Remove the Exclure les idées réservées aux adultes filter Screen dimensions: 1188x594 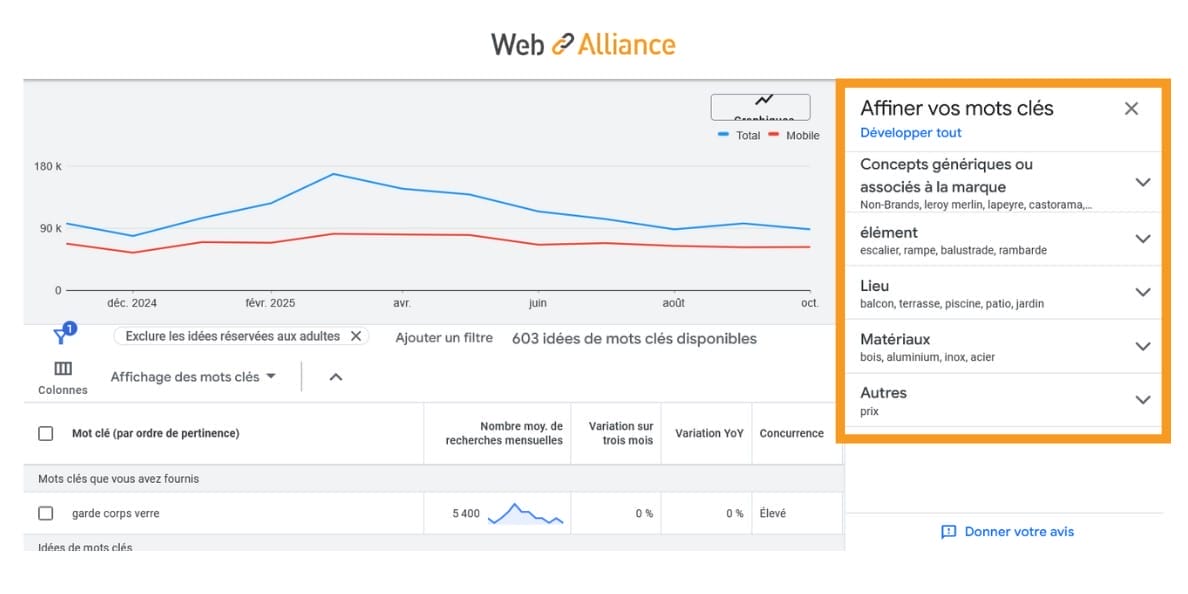(x=357, y=336)
